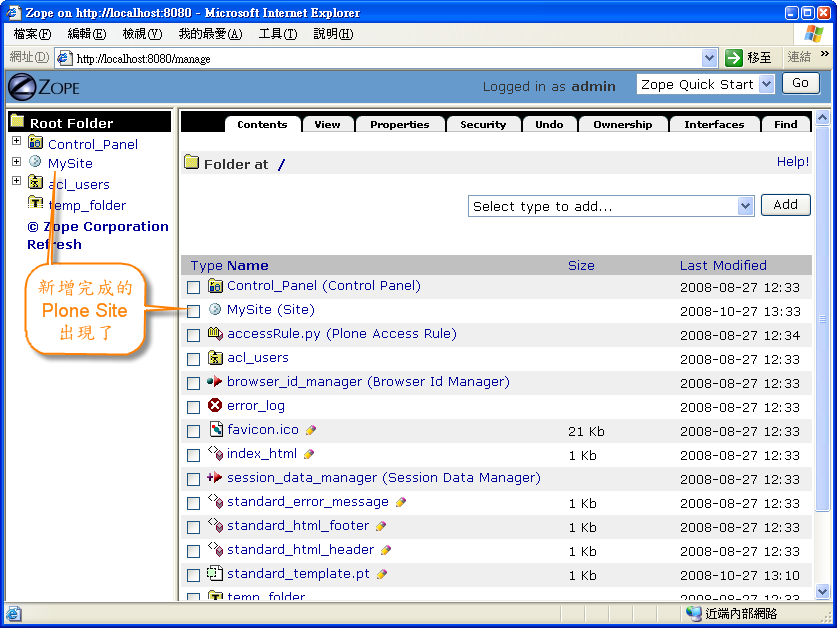Click the standard_html_header row icon
Viewport: 837px width, 628px height.
(215, 550)
